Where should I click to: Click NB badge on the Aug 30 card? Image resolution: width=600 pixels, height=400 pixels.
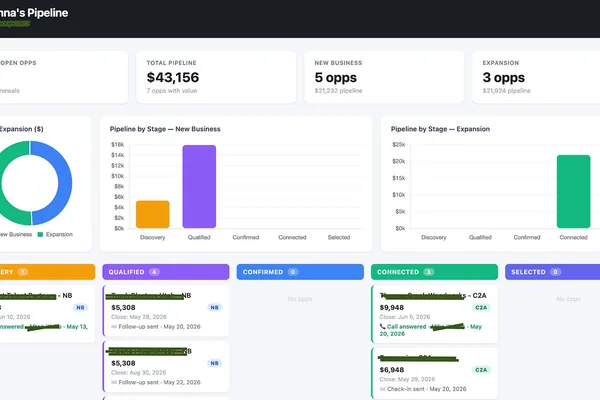[x=214, y=363]
